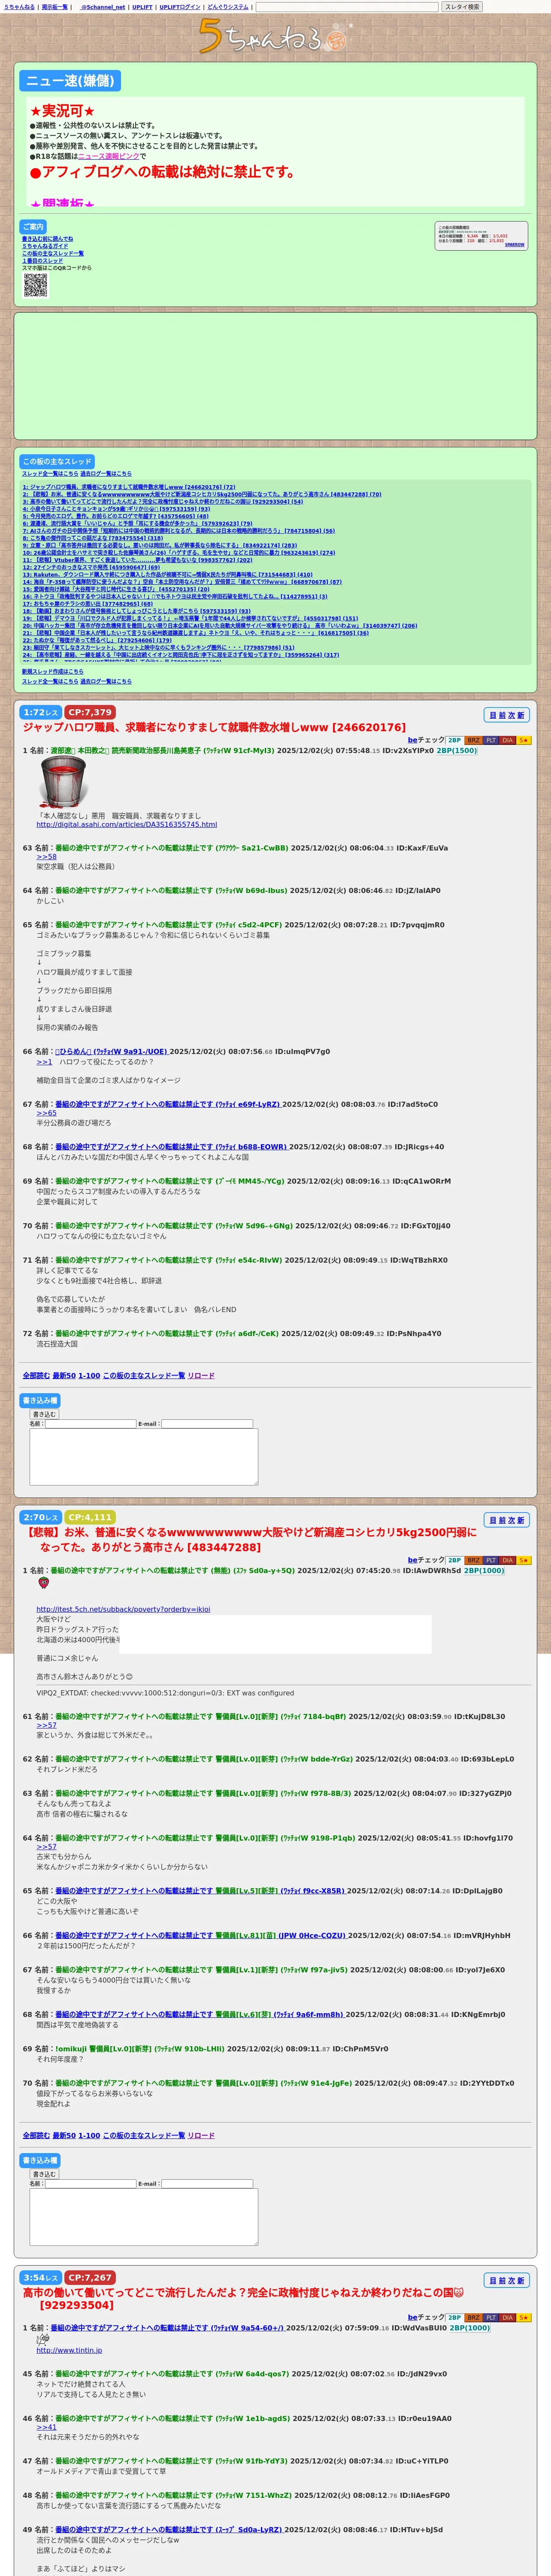The height and width of the screenshot is (2576, 551).
Task: Open the ニュース速報ピンク link in the board rules
Action: 108,156
